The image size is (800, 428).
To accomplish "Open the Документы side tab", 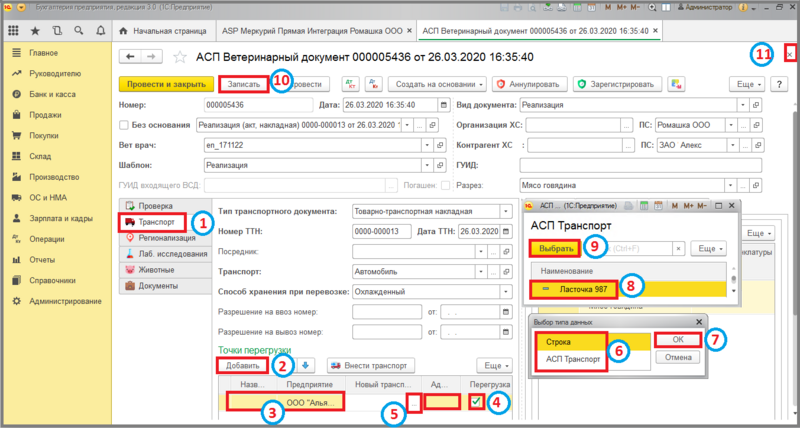I will 165,286.
